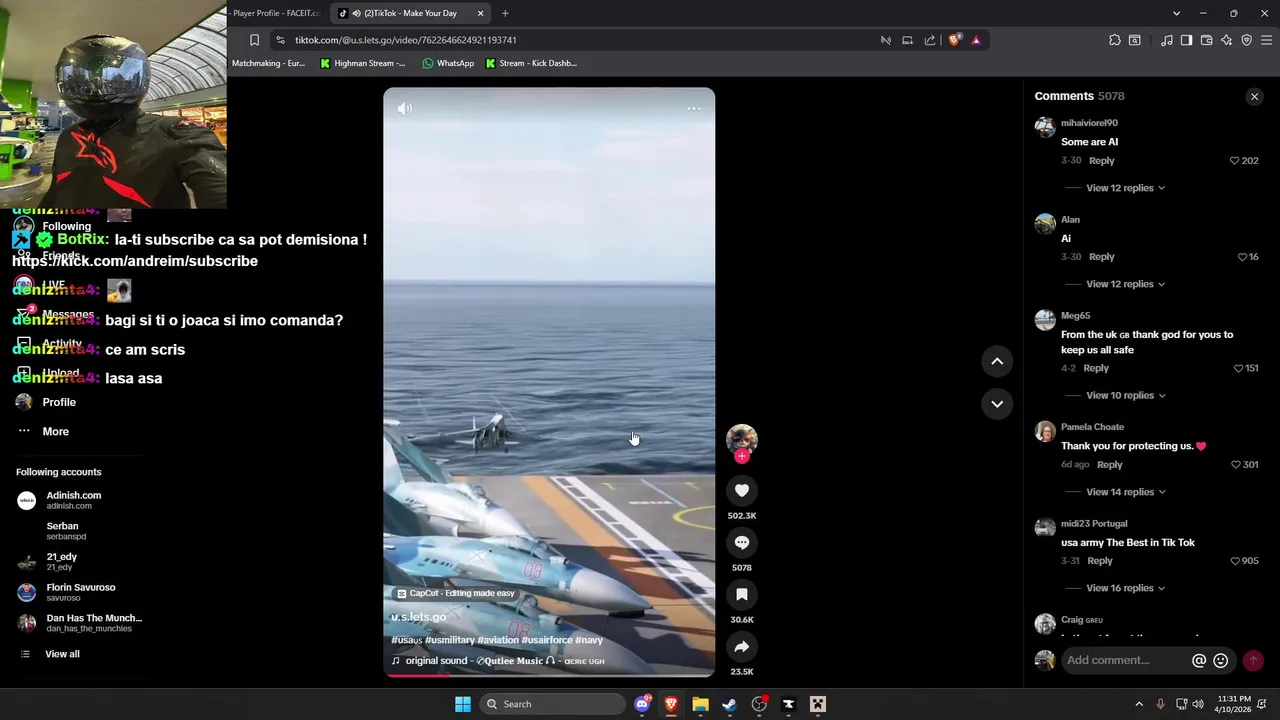Like mihaiviorel90's comment
Screen dimensions: 1280x720
click(1235, 160)
